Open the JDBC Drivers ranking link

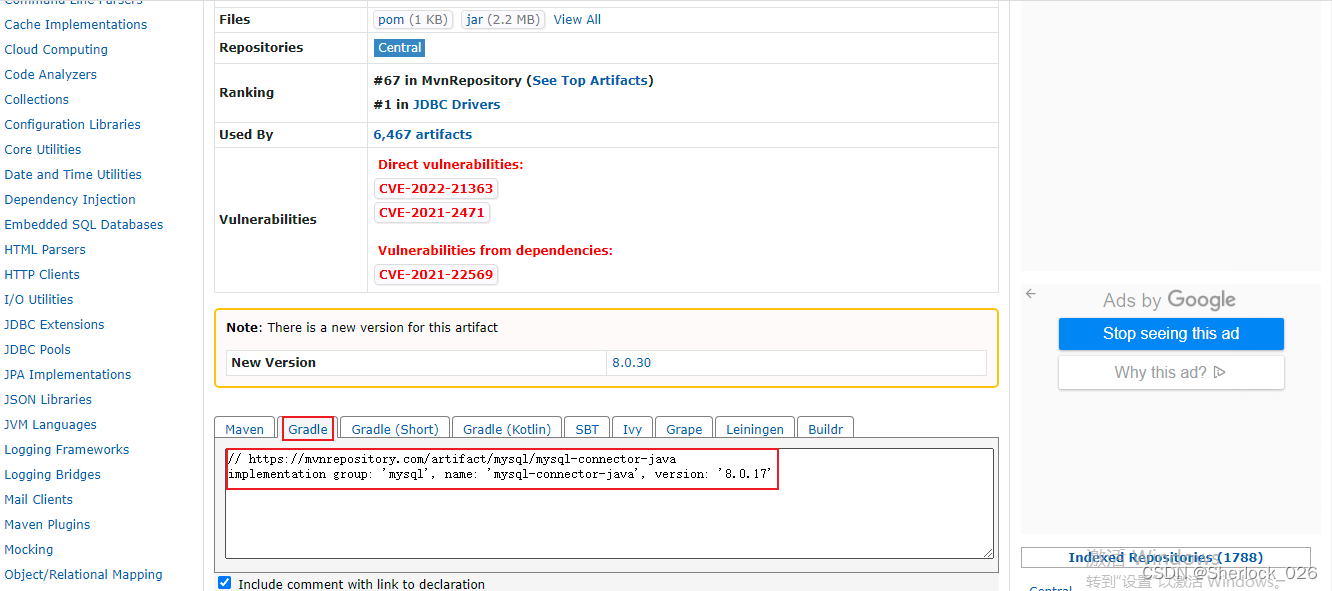point(457,104)
